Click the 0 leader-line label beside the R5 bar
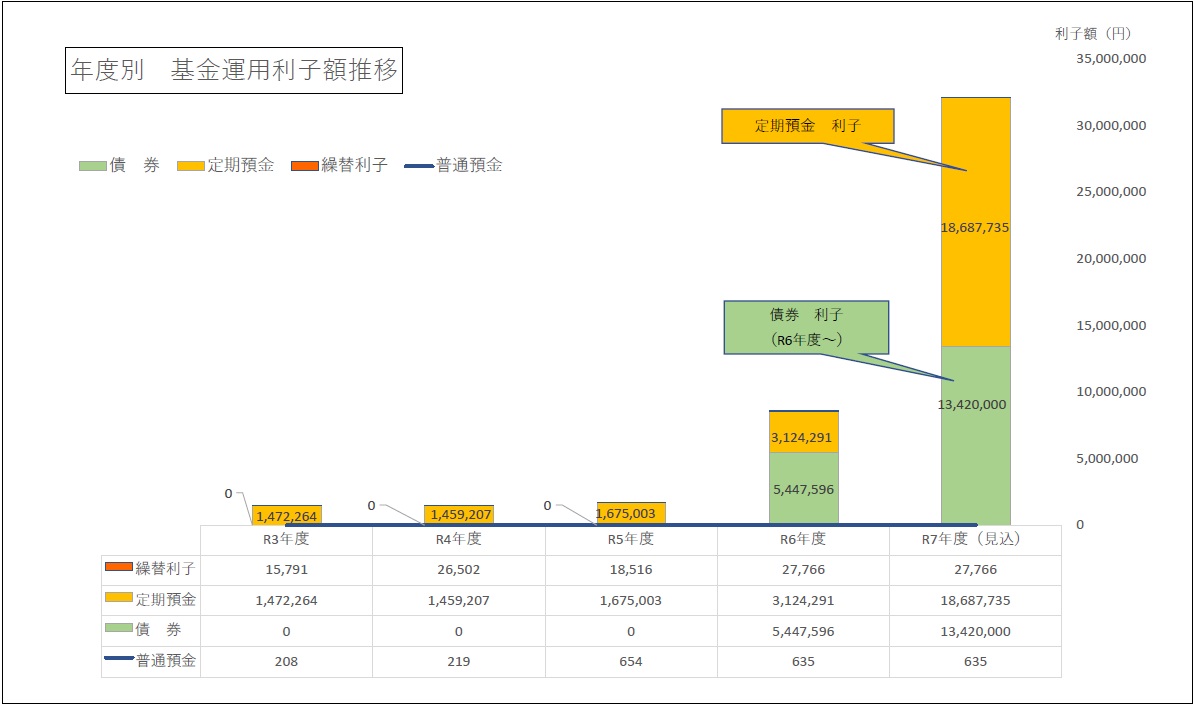Image resolution: width=1194 pixels, height=705 pixels. click(547, 506)
